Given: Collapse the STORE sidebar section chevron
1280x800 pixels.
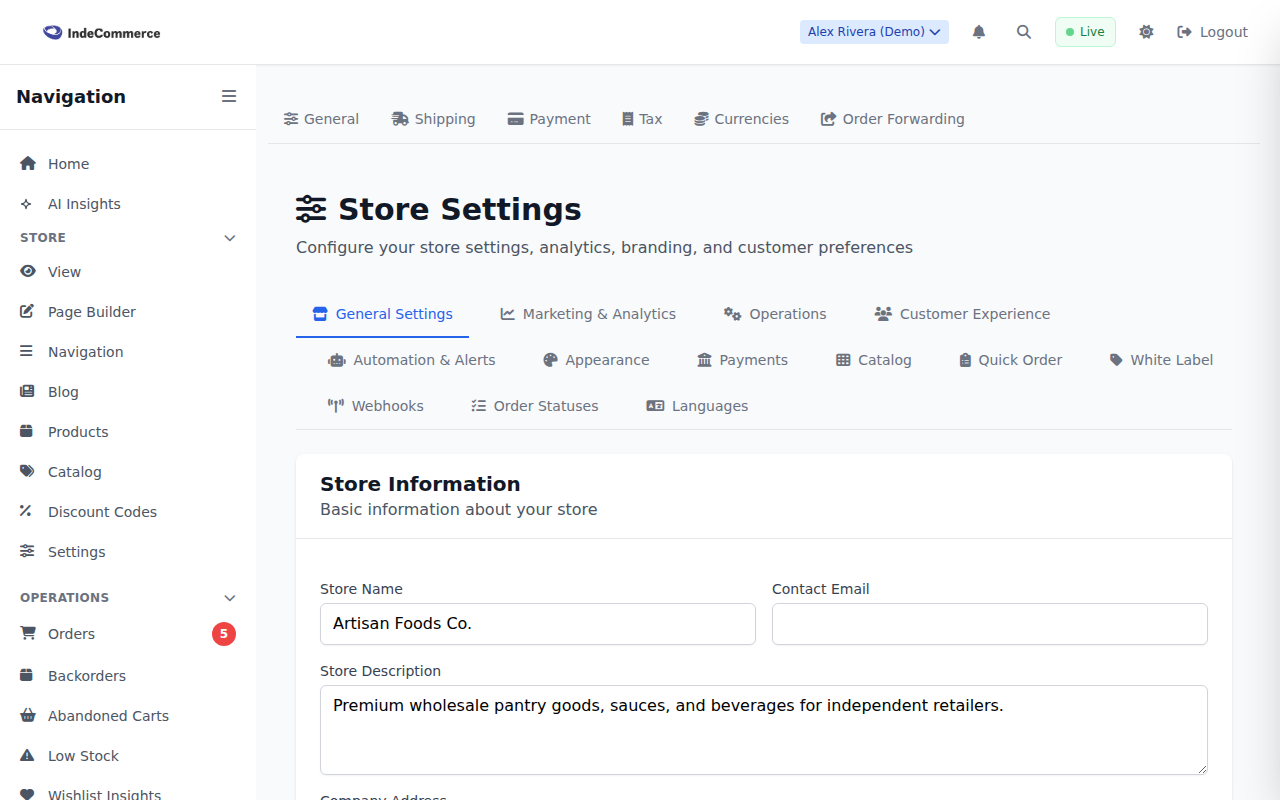Looking at the screenshot, I should coord(230,238).
